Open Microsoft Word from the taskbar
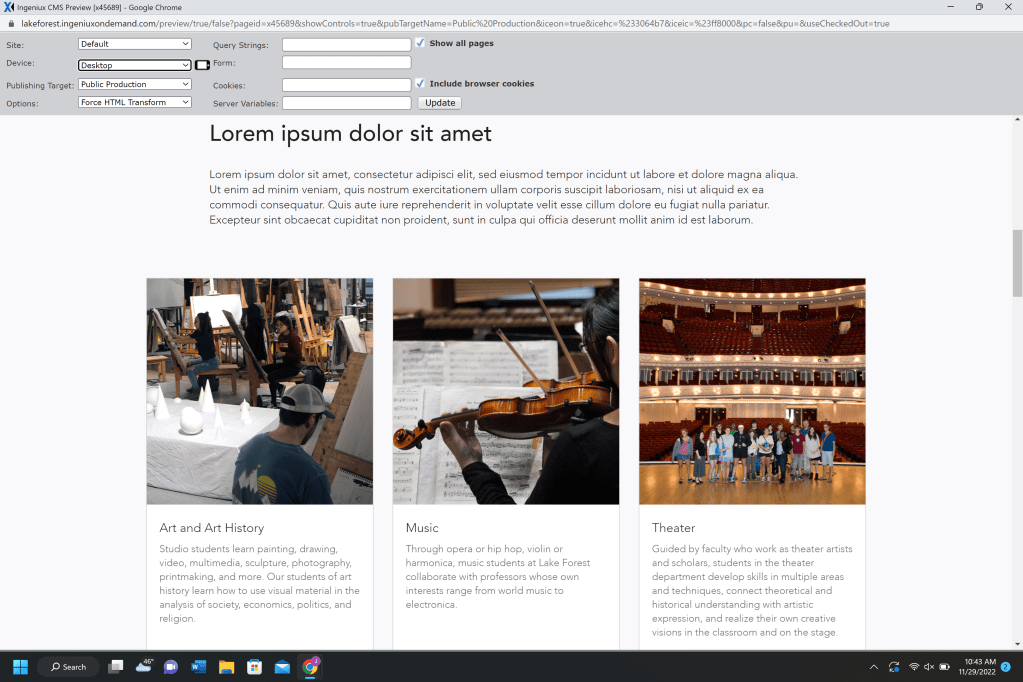 point(198,667)
